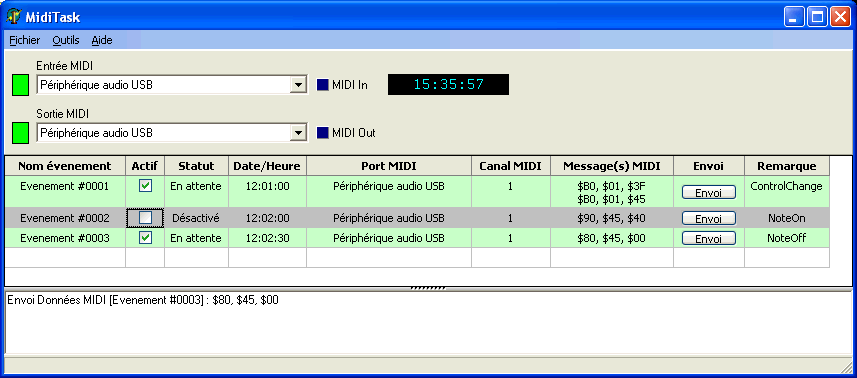
Task: Open the Fichier menu
Action: coord(25,40)
